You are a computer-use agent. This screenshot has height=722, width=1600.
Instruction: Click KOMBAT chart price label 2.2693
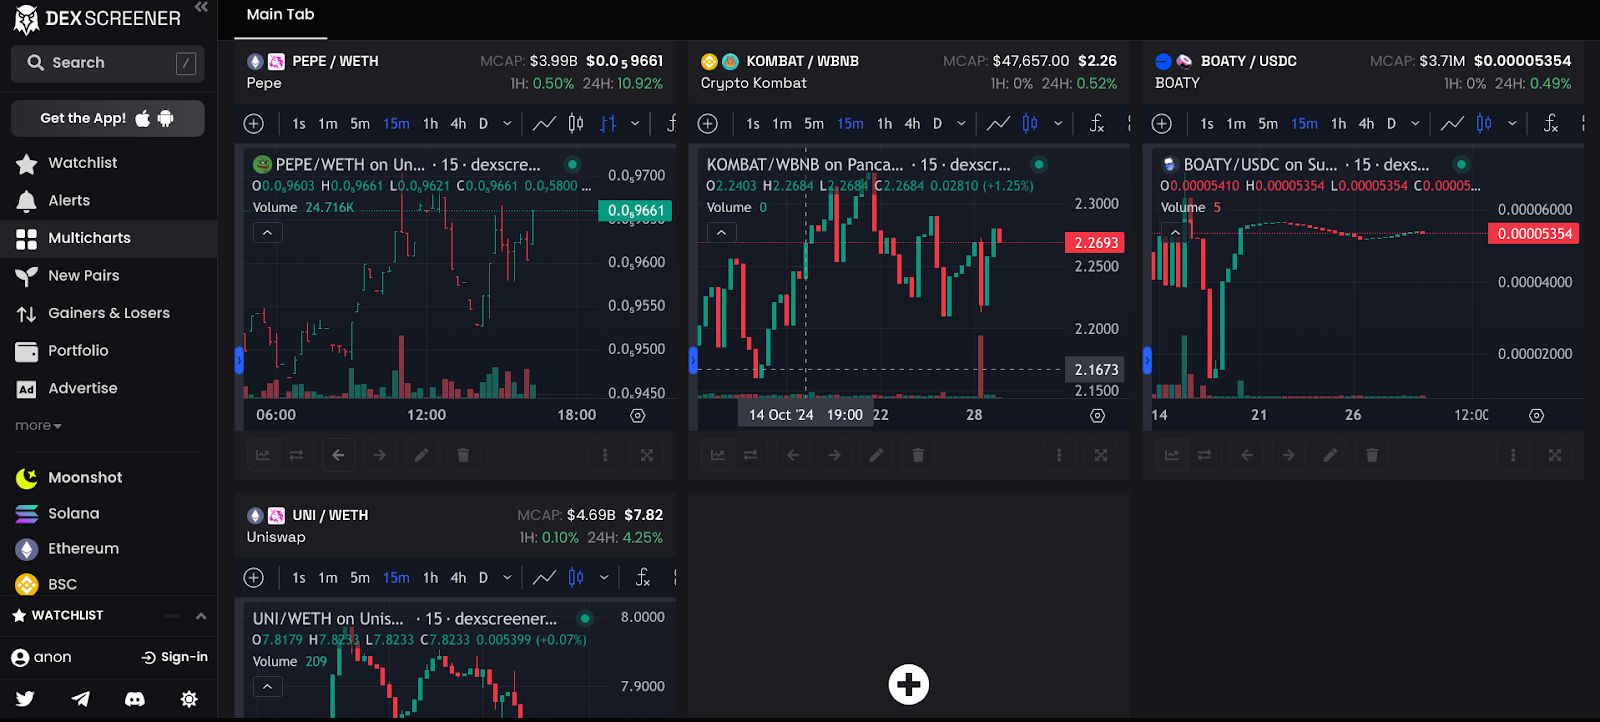pyautogui.click(x=1096, y=243)
